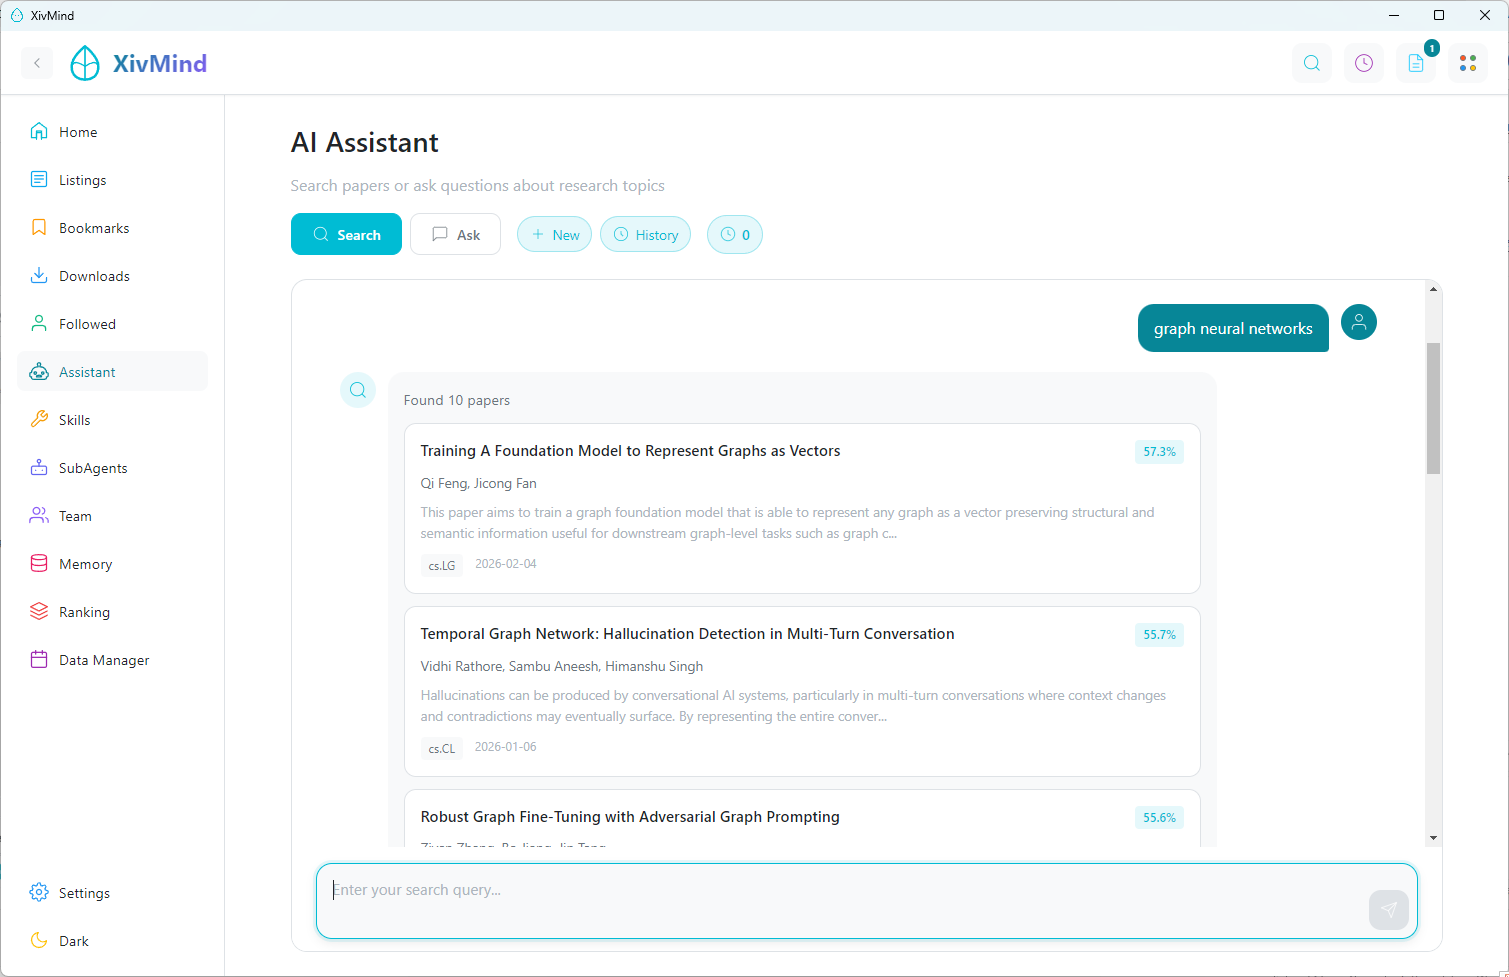The height and width of the screenshot is (977, 1509).
Task: Click the XivMind title bar app icon
Action: pyautogui.click(x=17, y=15)
